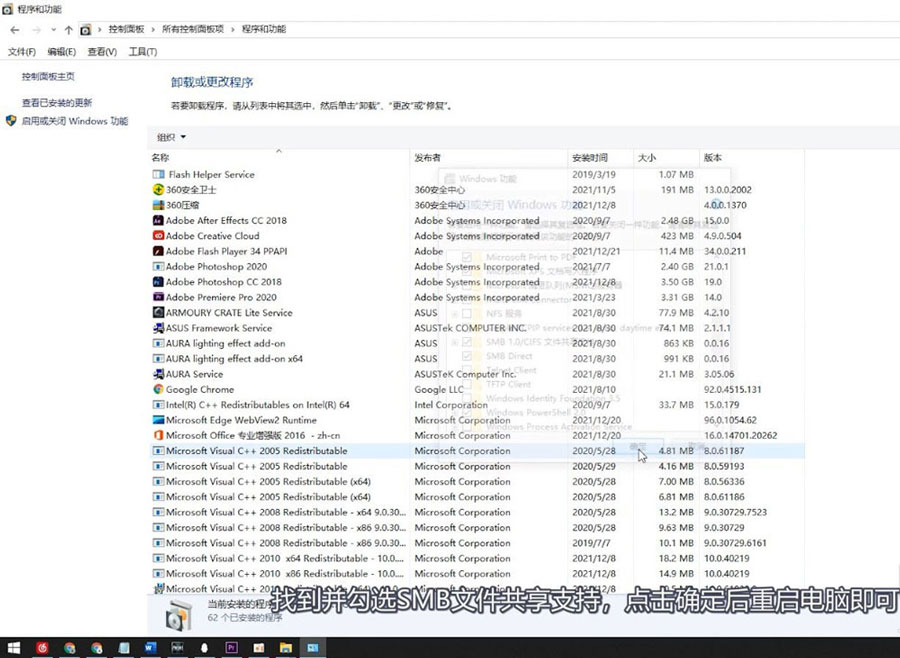
Task: Click the Adobe Photoshop CC 2018 icon
Action: pyautogui.click(x=158, y=282)
